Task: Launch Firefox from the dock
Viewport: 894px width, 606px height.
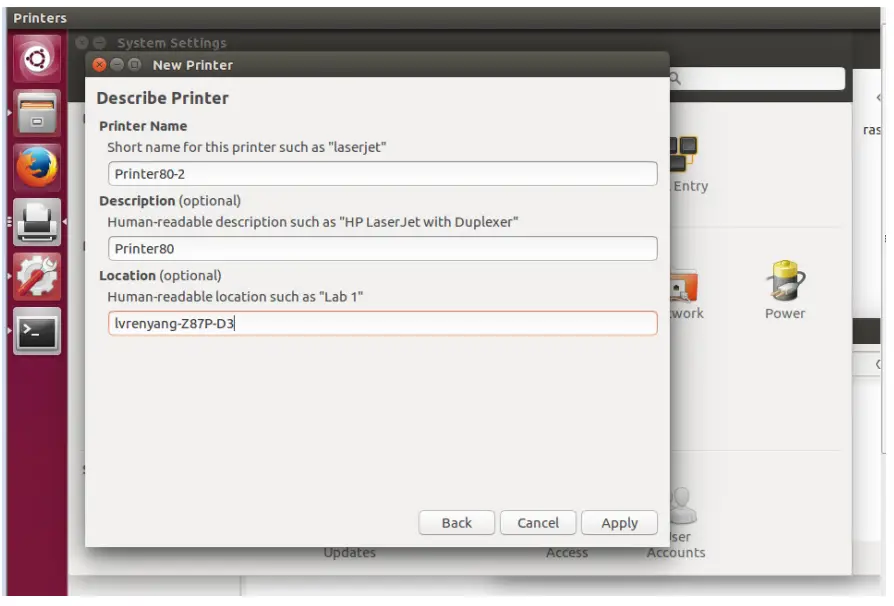Action: (x=37, y=168)
